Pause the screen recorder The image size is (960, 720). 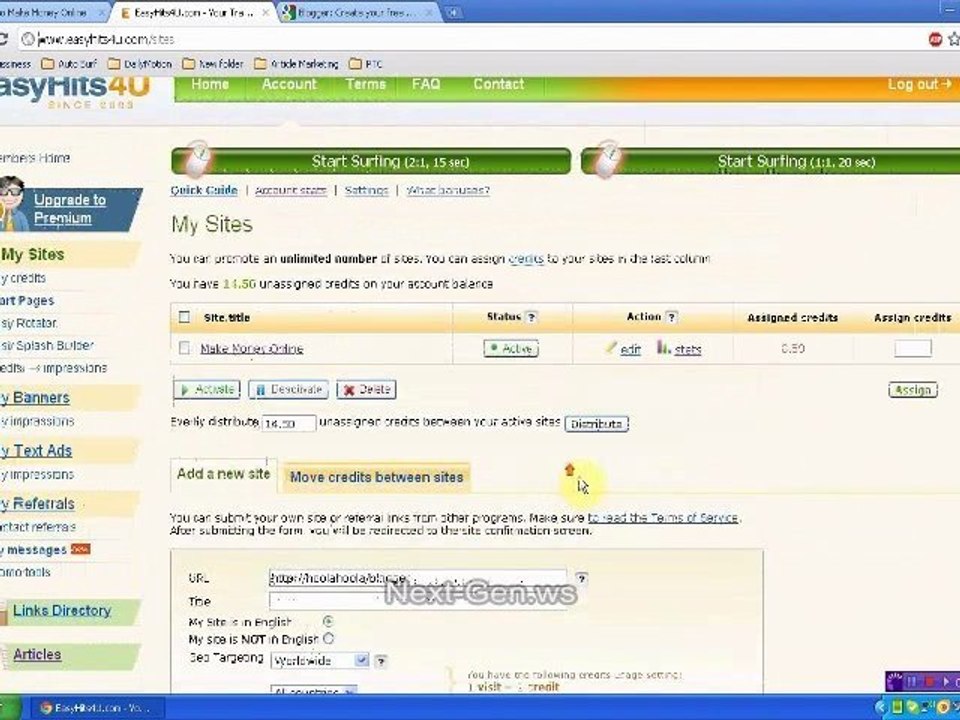[911, 681]
